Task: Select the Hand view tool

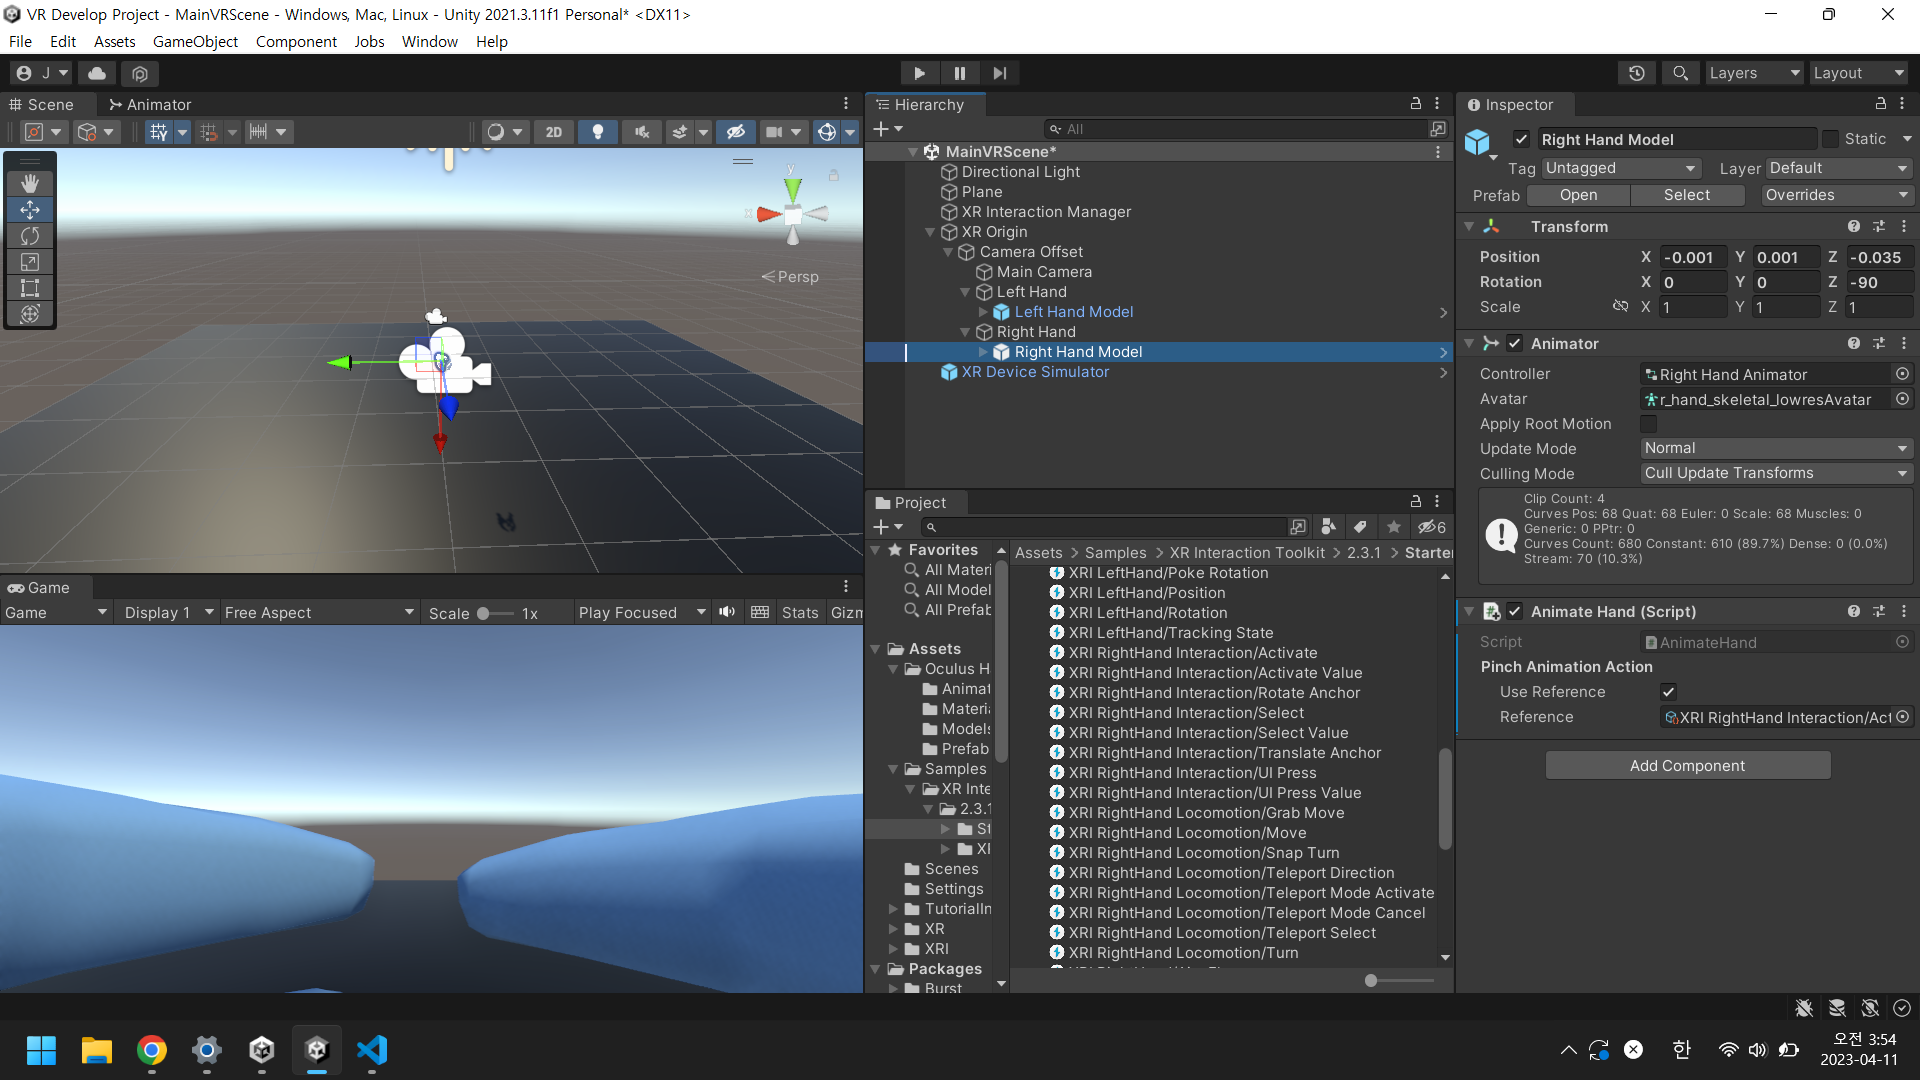Action: point(30,183)
